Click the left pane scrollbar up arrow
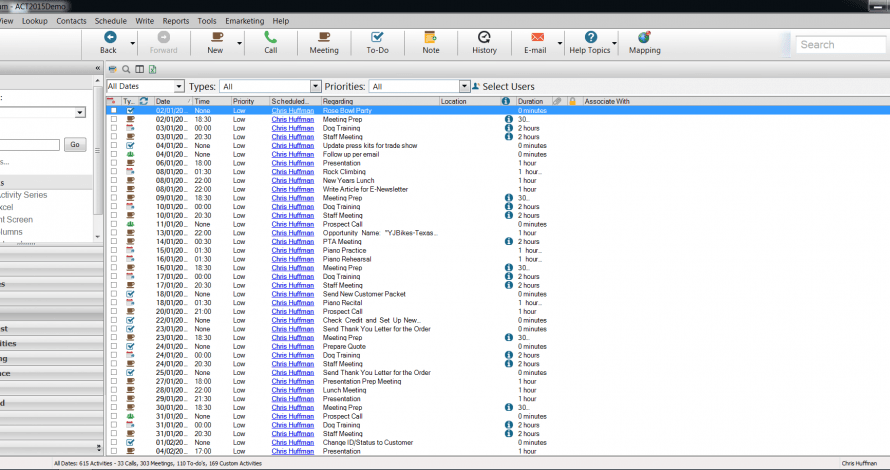Viewport: 890px width, 470px height. tap(98, 81)
